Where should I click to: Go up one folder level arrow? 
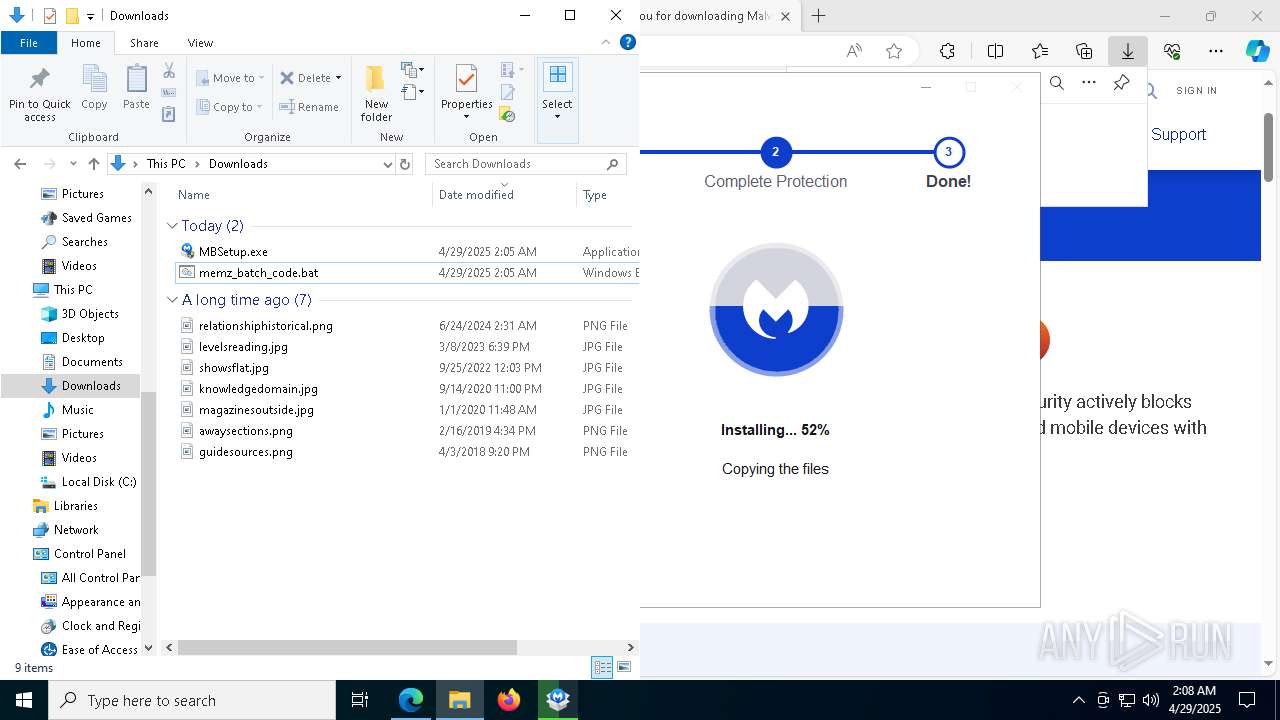94,164
